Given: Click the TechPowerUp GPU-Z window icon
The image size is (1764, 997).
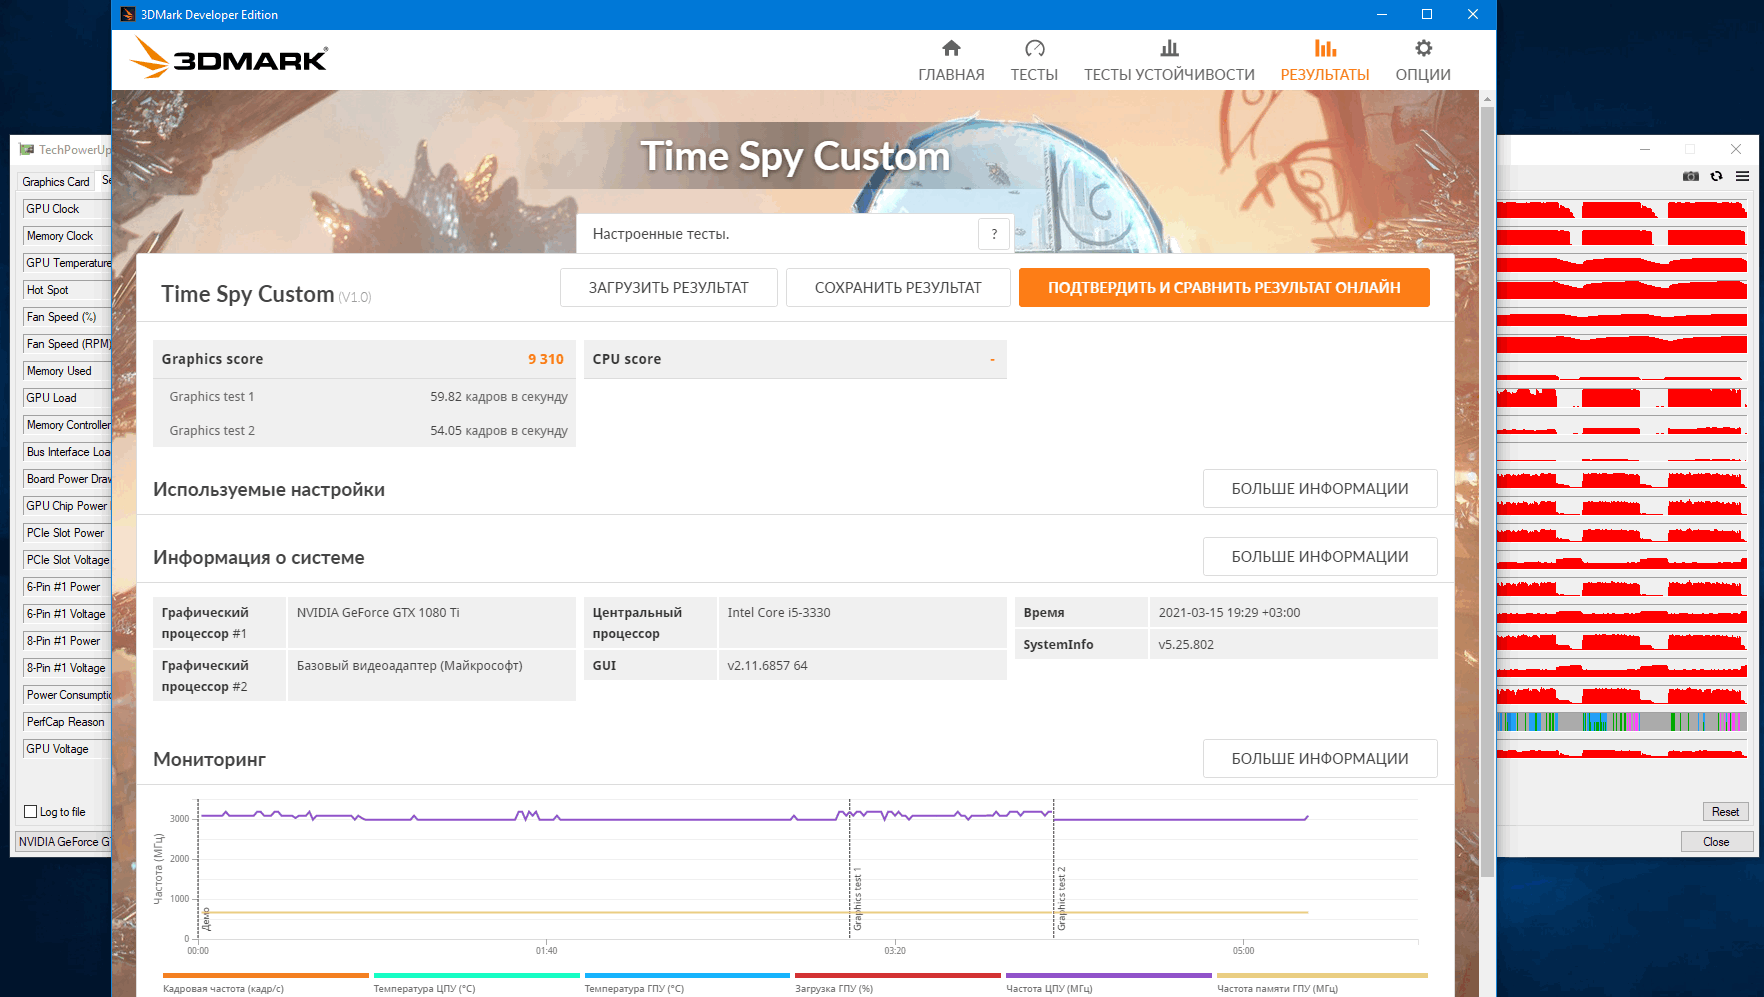Looking at the screenshot, I should tap(27, 149).
